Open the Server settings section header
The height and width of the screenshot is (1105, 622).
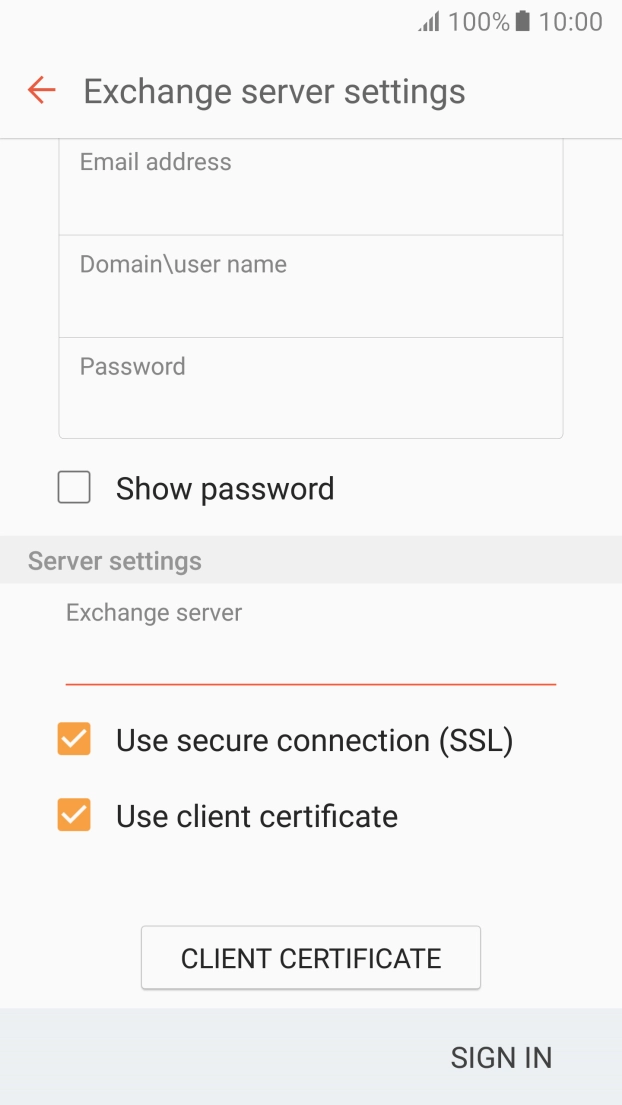(113, 560)
